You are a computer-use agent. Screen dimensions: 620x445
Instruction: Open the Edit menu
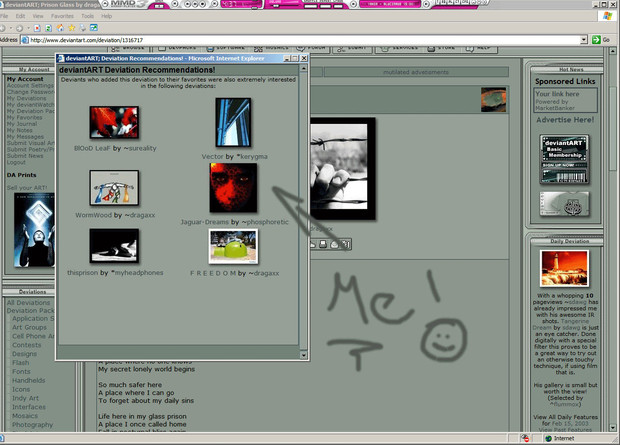point(20,16)
